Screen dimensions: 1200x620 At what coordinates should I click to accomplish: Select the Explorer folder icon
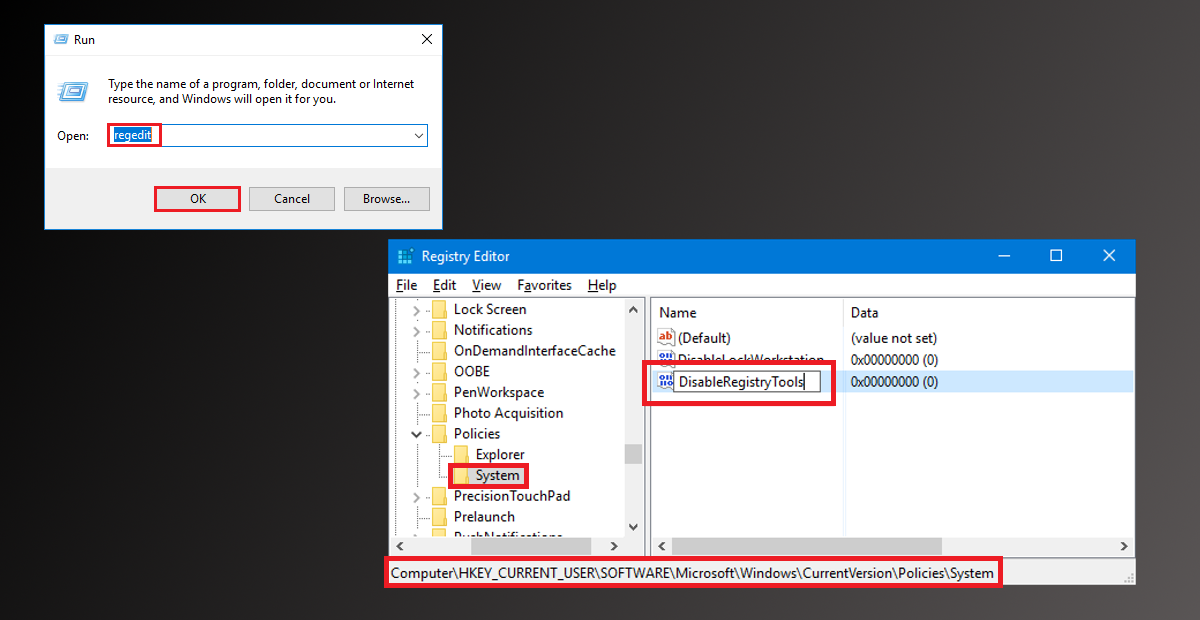pos(461,454)
